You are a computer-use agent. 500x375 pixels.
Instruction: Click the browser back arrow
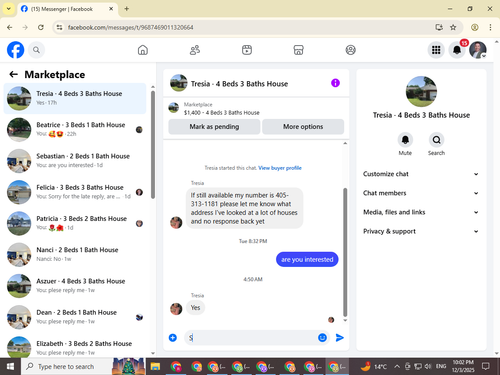coord(10,27)
